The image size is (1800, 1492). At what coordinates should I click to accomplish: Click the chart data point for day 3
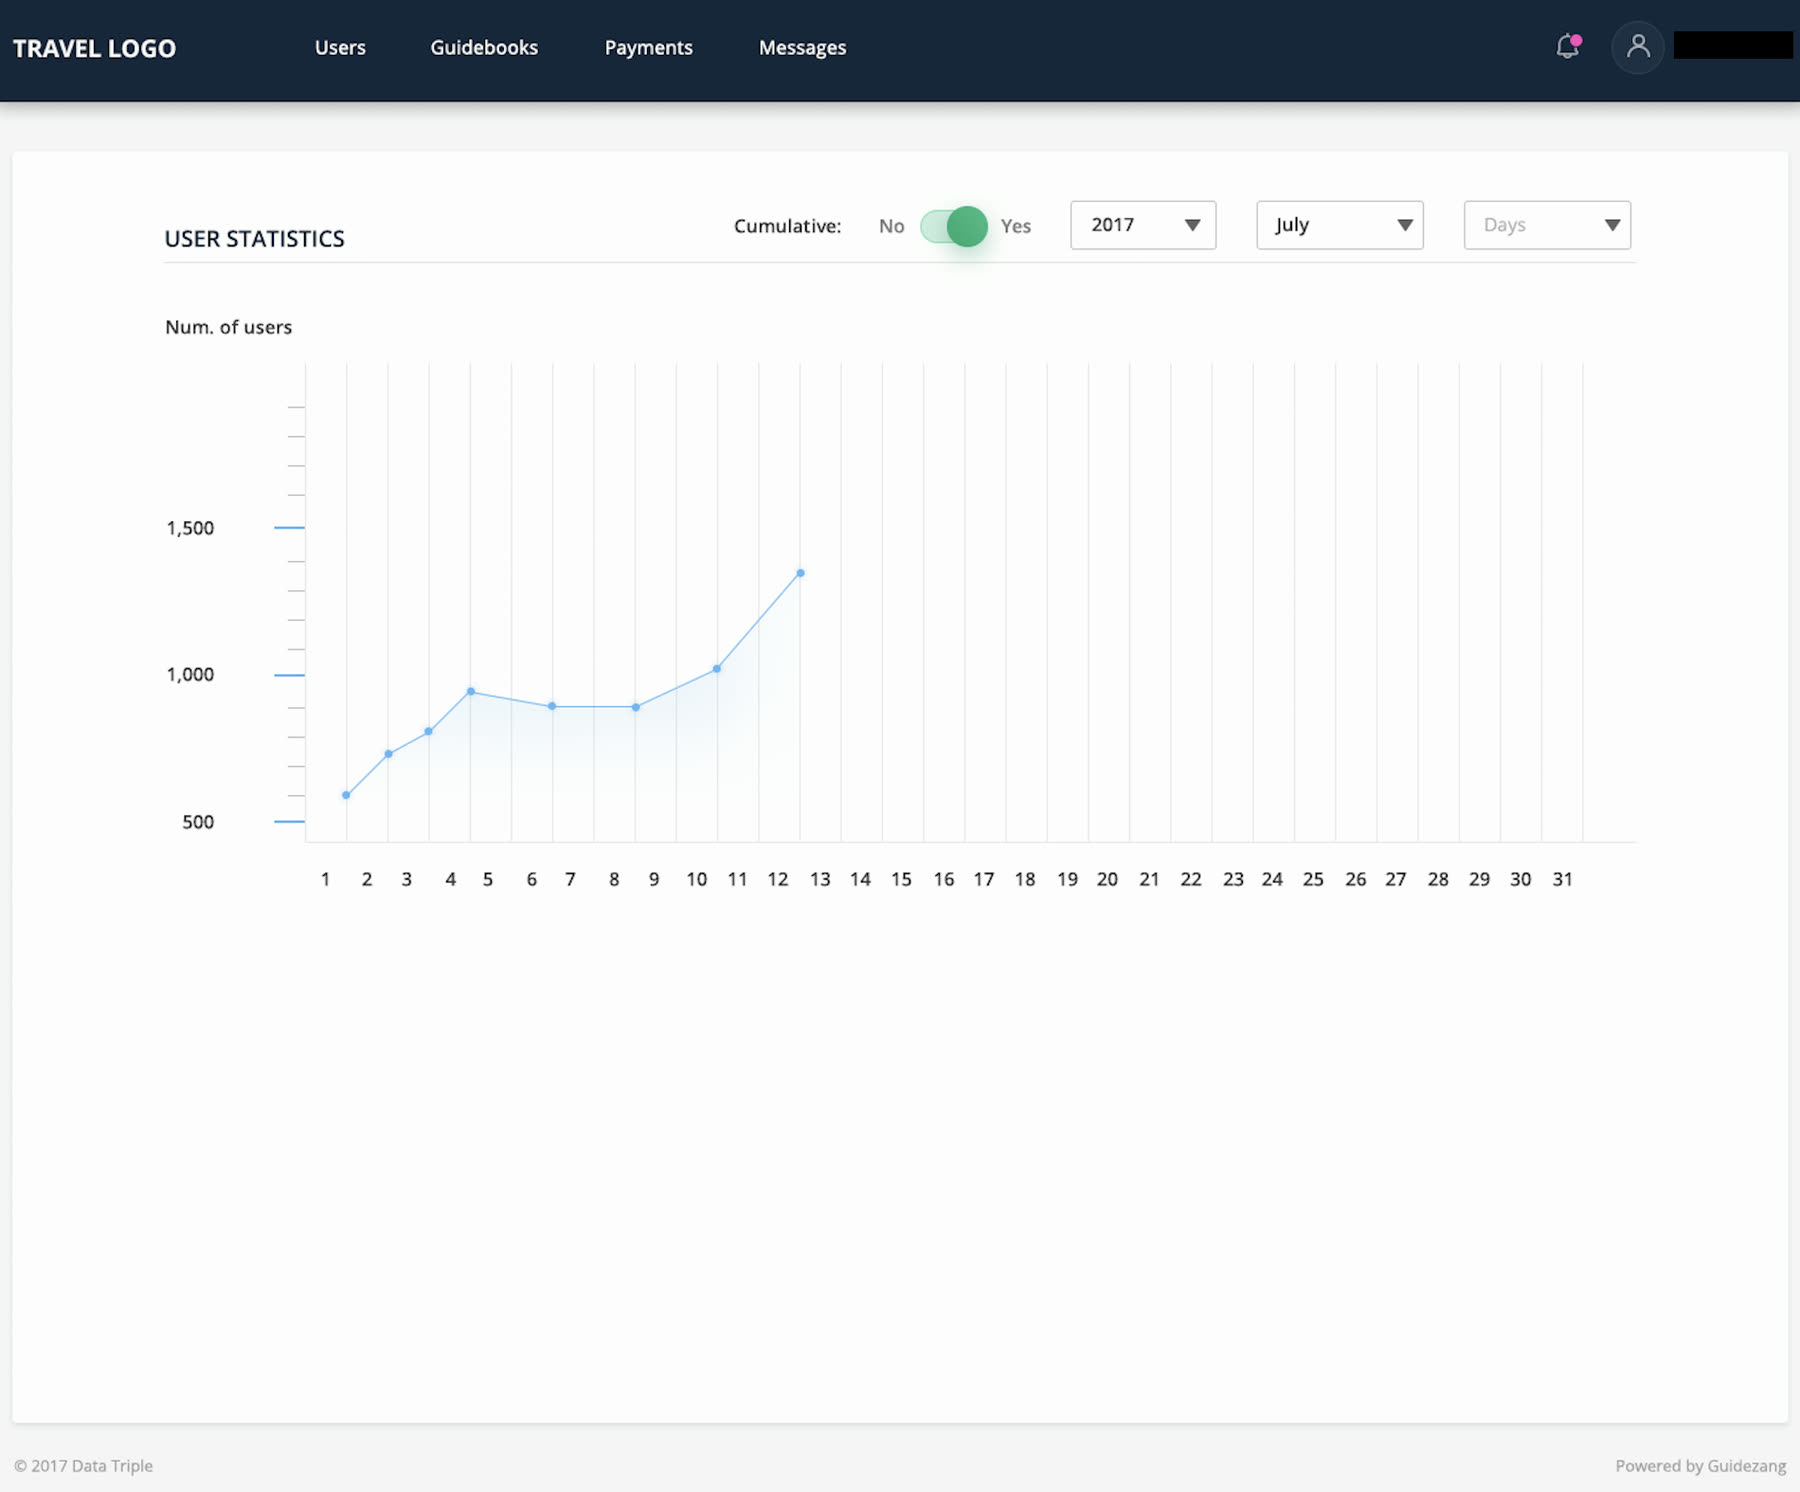pyautogui.click(x=429, y=731)
